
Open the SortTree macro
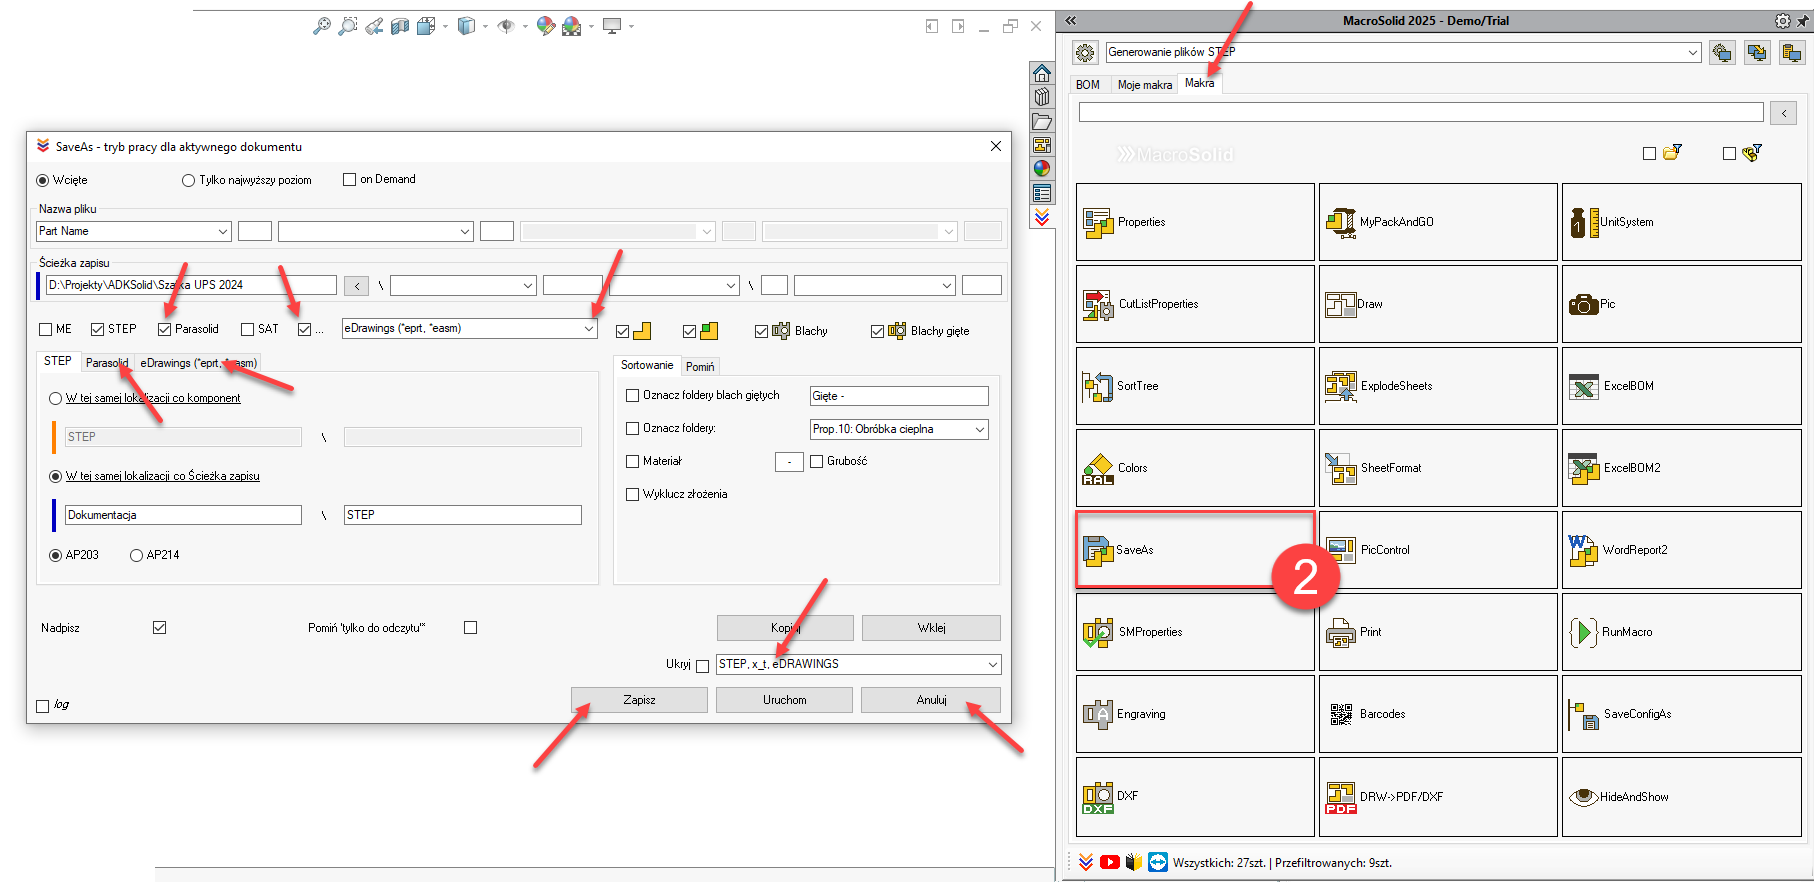pos(1195,386)
